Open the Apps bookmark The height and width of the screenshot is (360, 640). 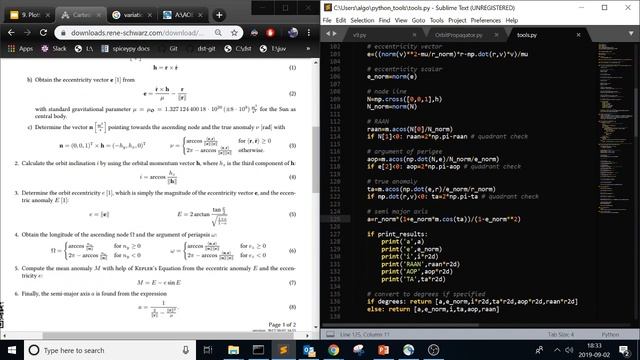20,49
